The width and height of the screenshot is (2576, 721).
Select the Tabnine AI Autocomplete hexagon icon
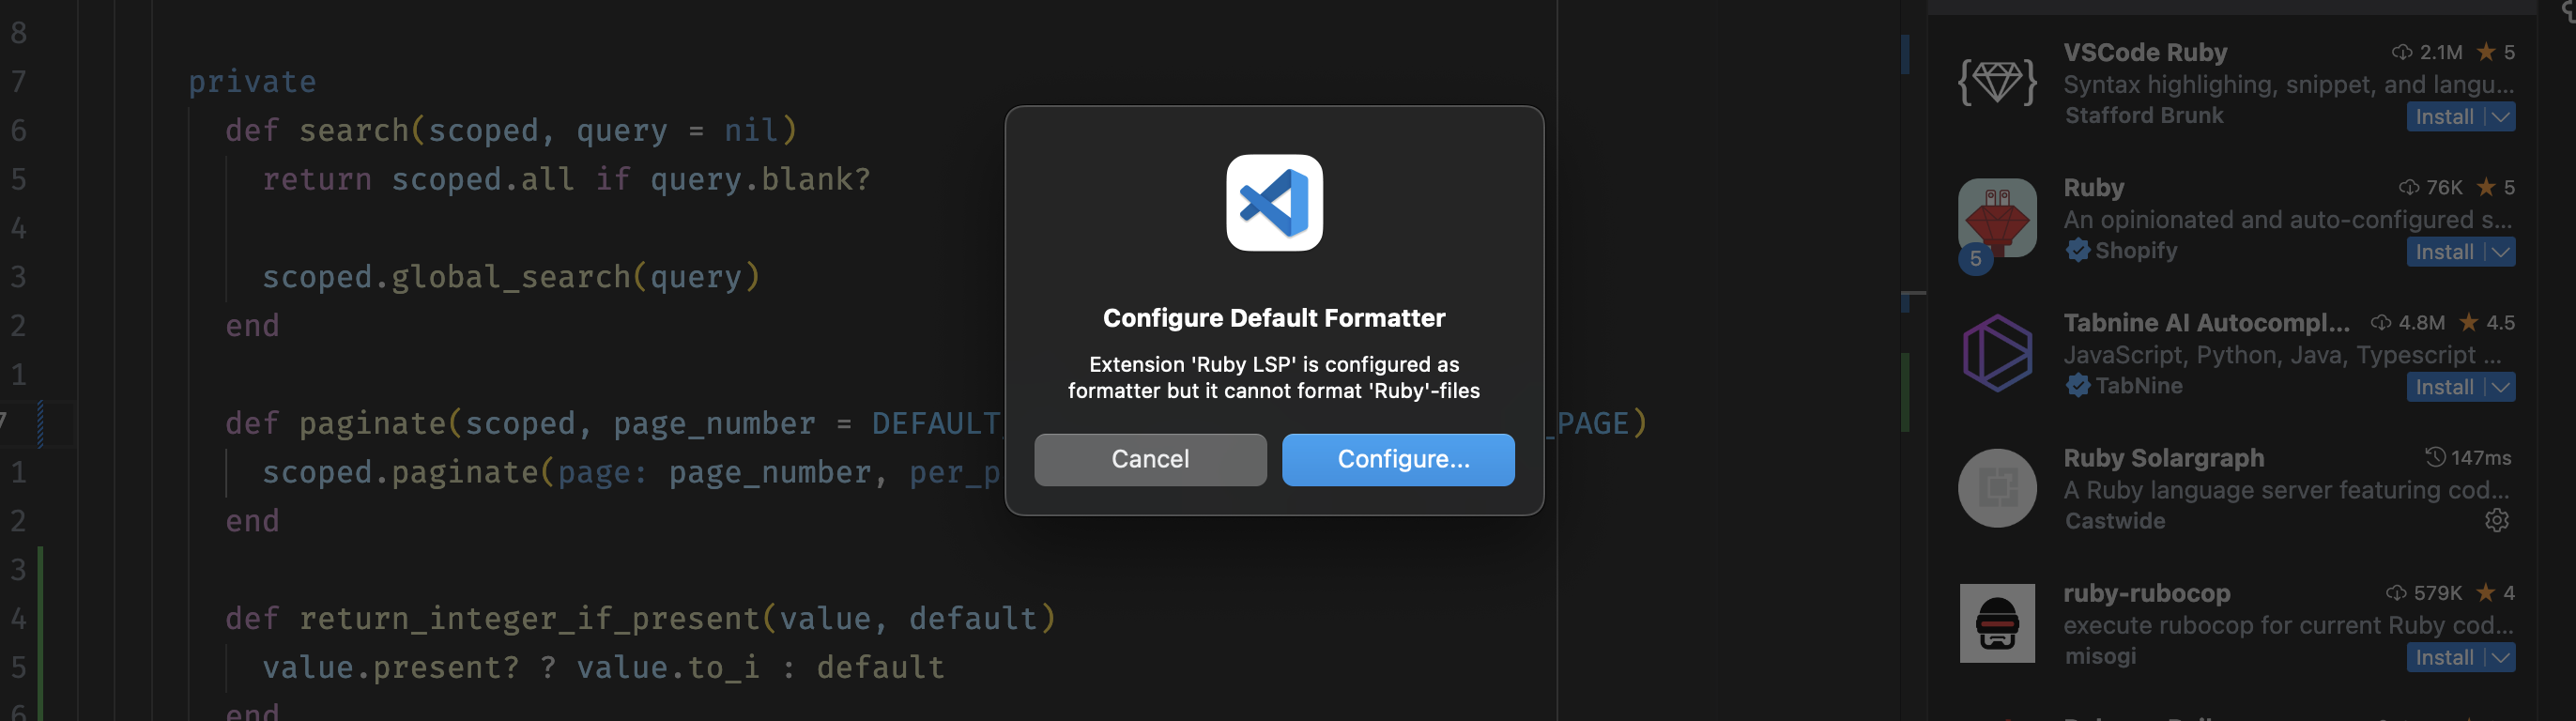tap(1996, 353)
